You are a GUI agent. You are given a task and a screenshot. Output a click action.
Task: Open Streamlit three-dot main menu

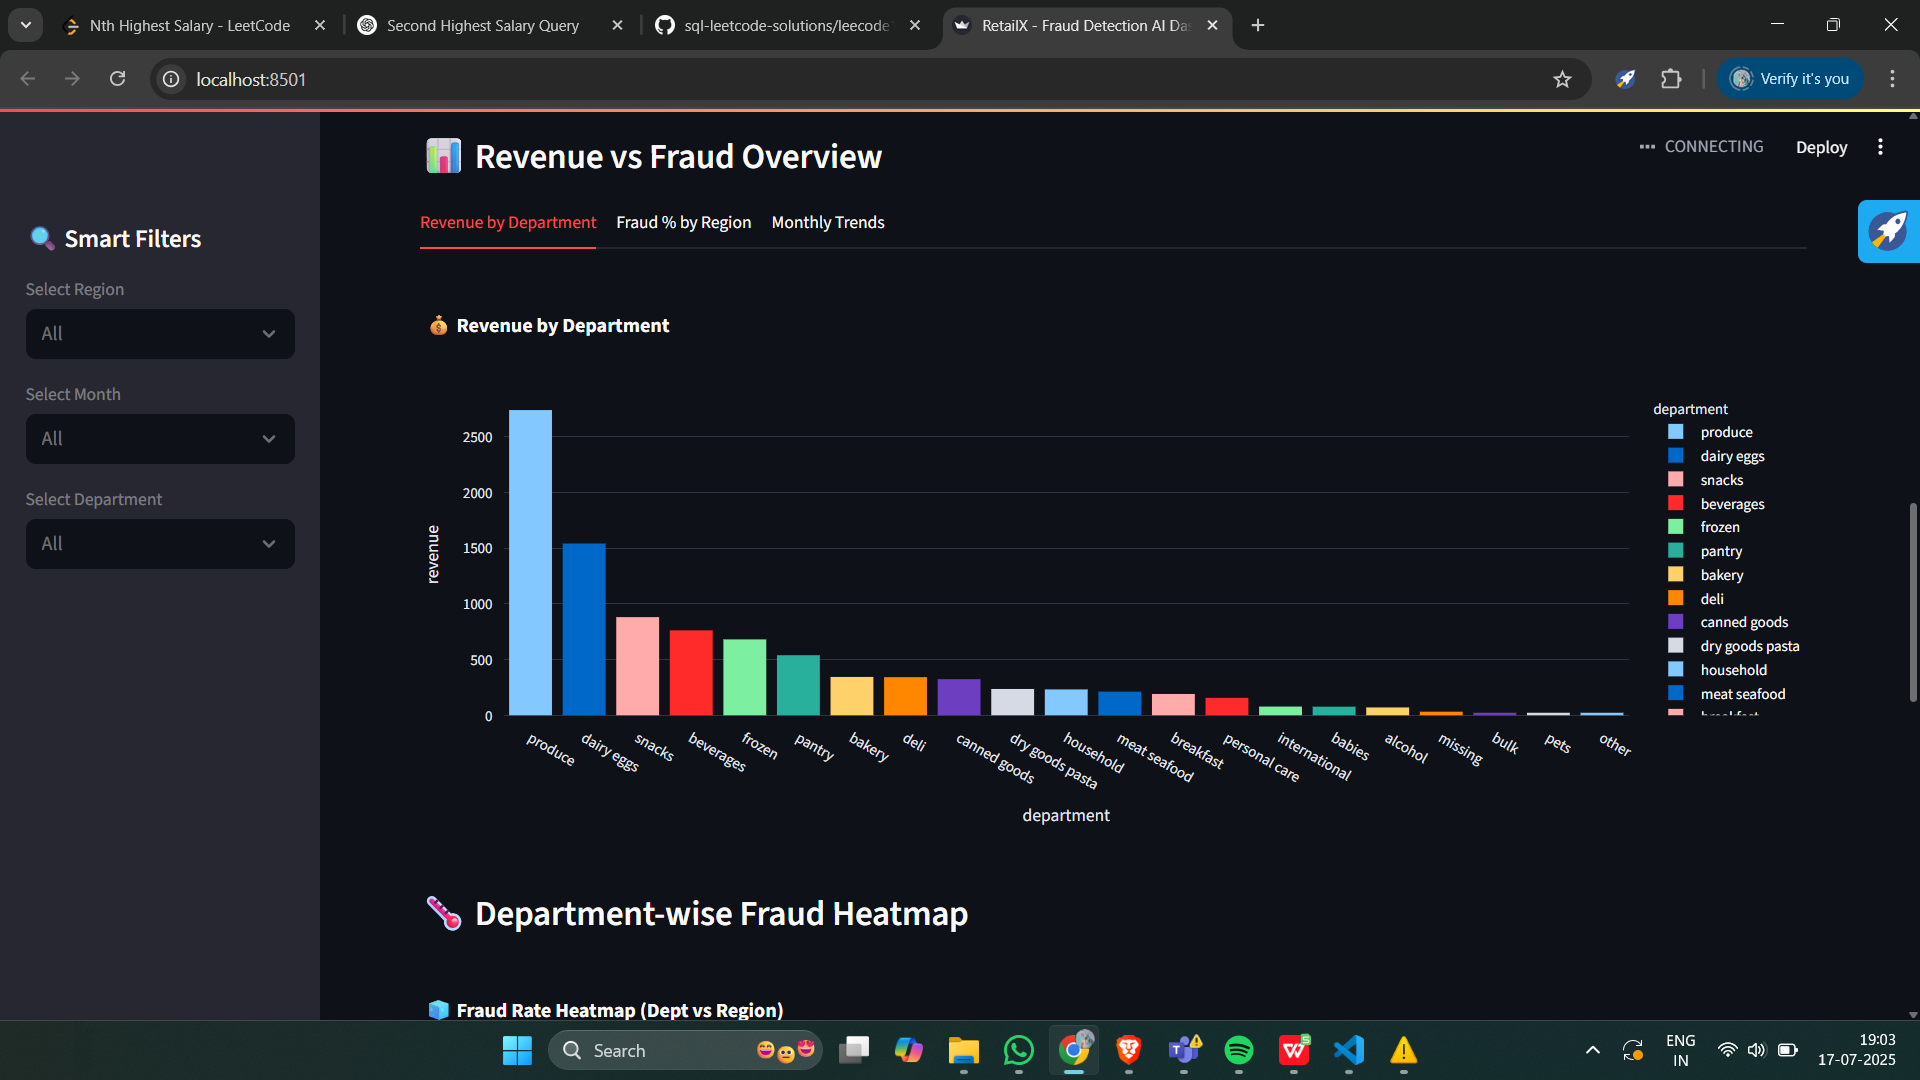pos(1880,147)
